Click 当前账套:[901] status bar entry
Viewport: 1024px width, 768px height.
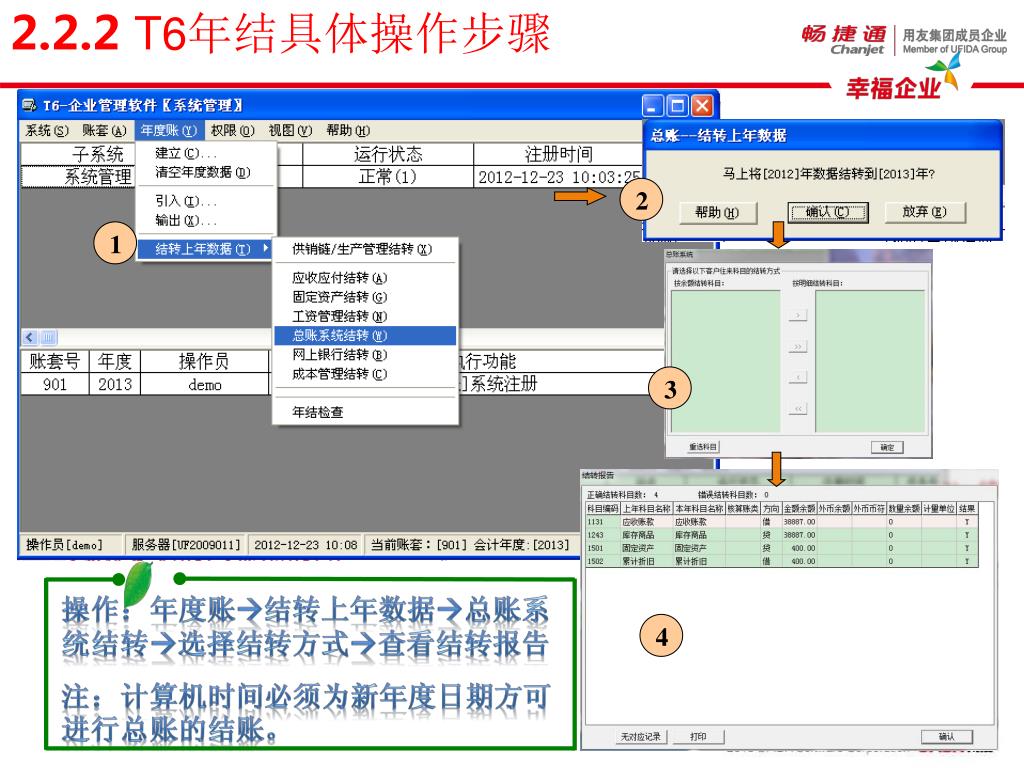coord(470,544)
